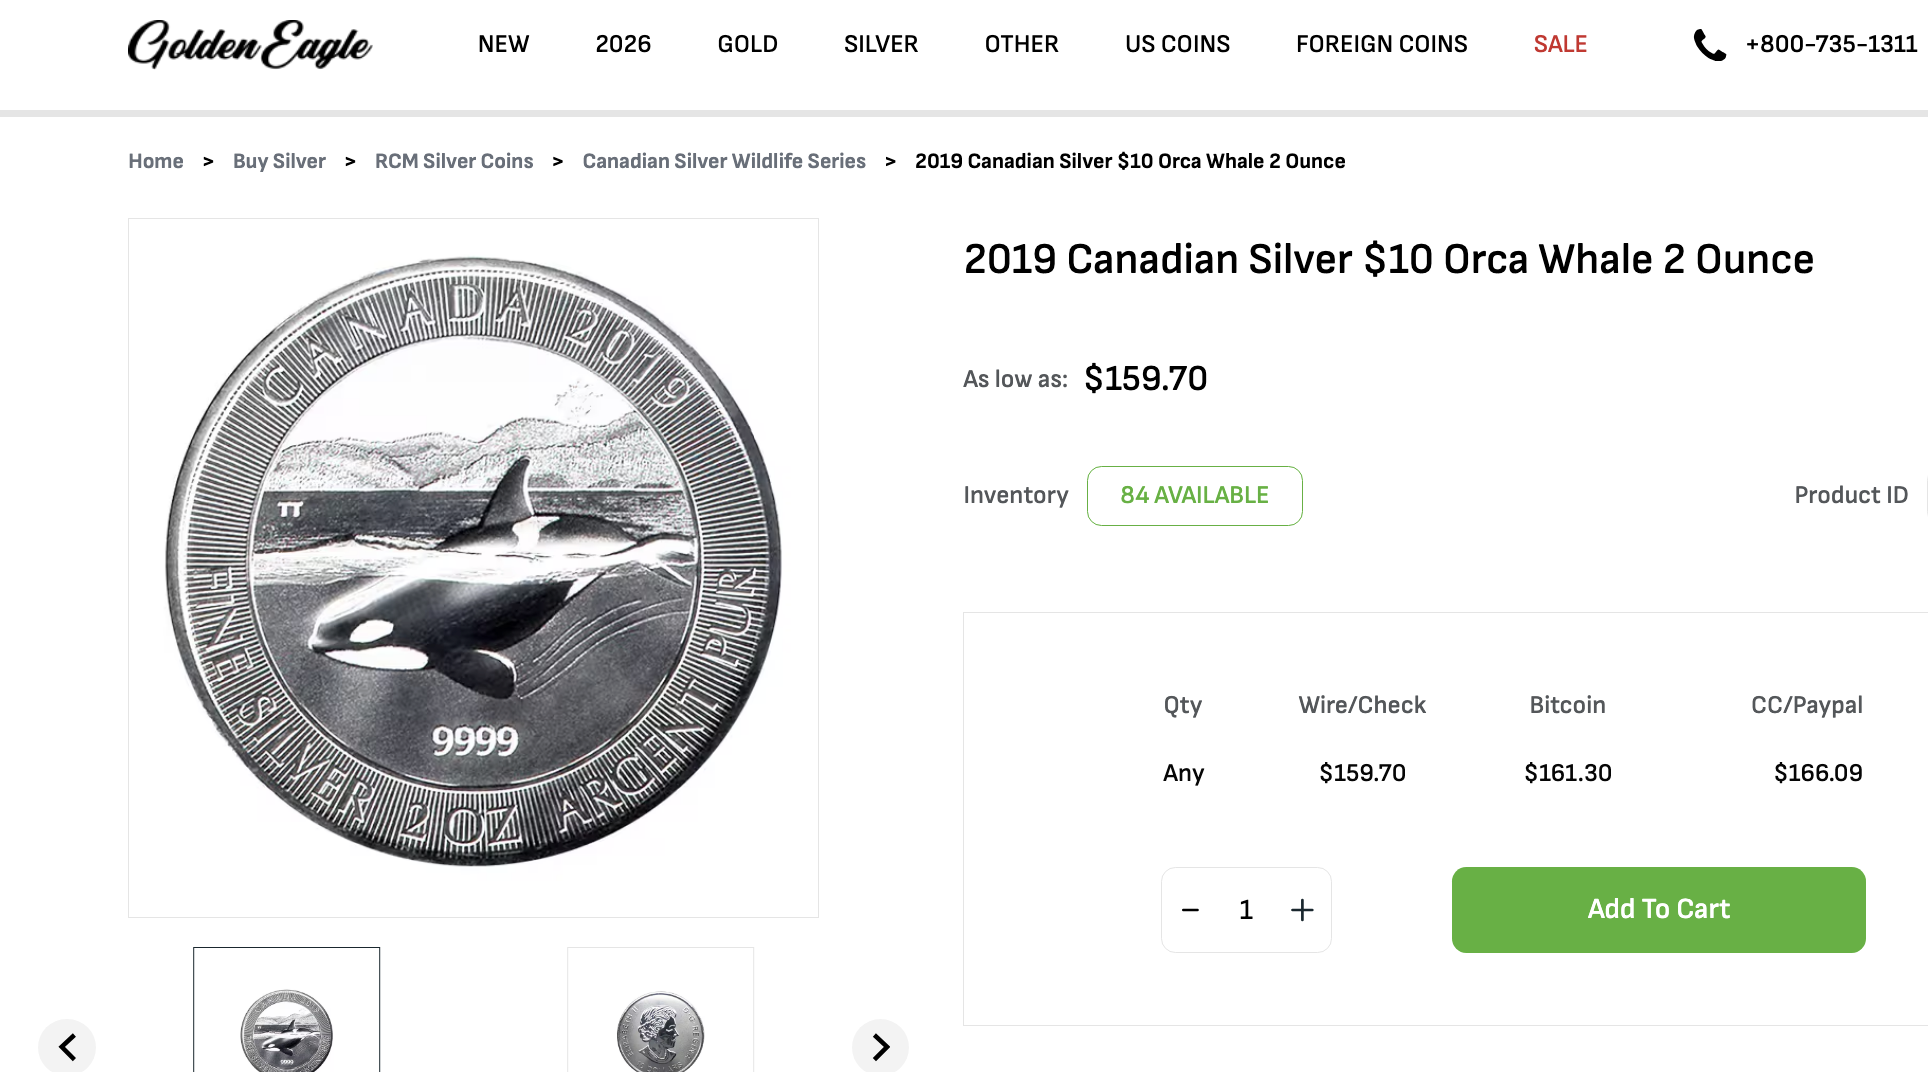Image resolution: width=1928 pixels, height=1072 pixels.
Task: Go to previous product image arrow
Action: (x=67, y=1047)
